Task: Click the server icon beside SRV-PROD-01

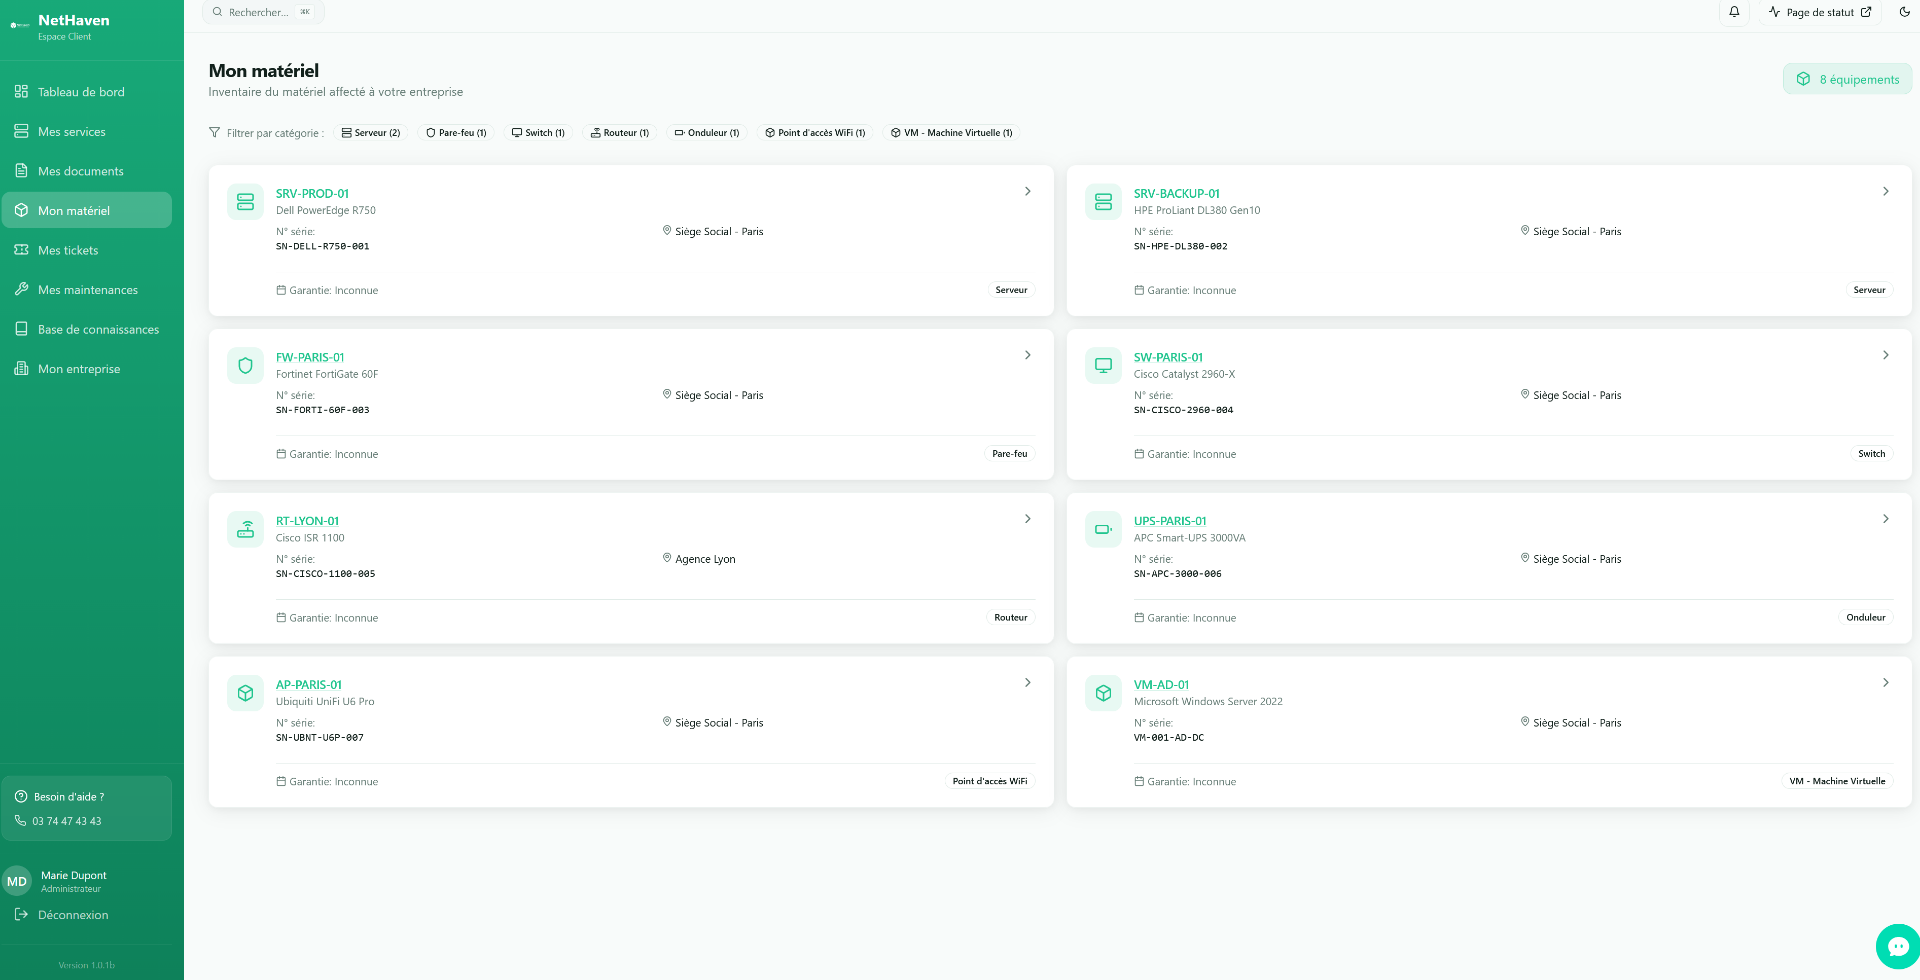Action: click(x=245, y=202)
